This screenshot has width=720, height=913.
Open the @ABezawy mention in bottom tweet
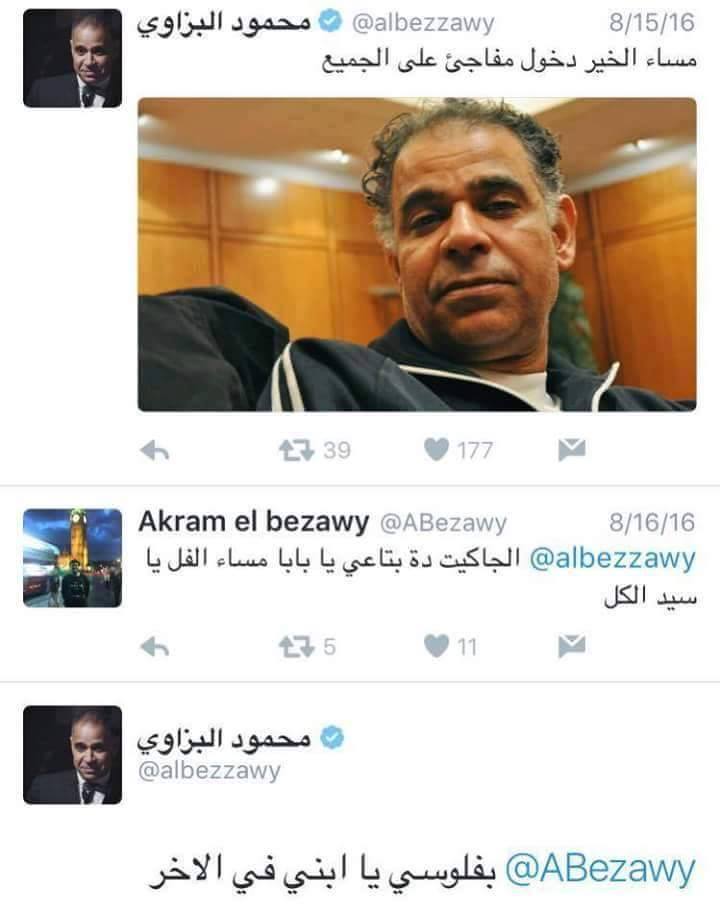point(600,870)
